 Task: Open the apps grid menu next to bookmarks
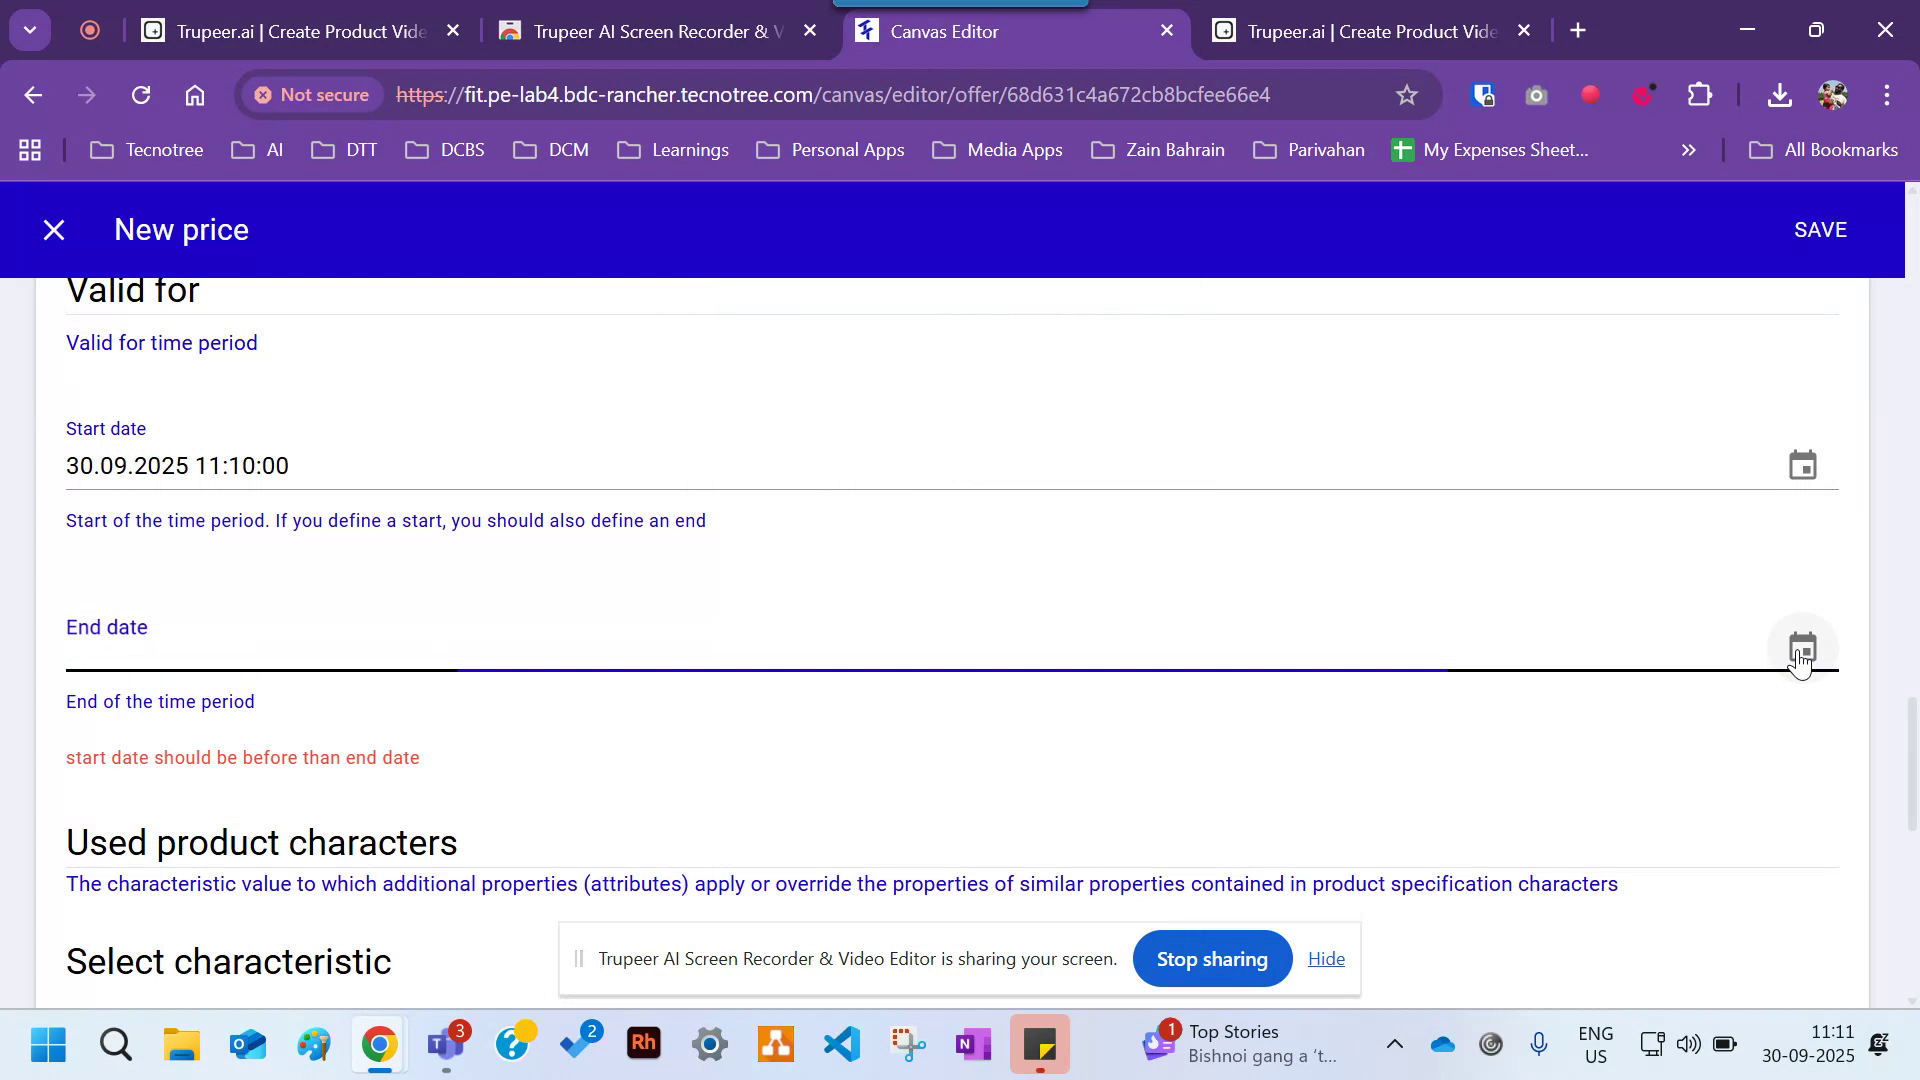click(x=29, y=149)
